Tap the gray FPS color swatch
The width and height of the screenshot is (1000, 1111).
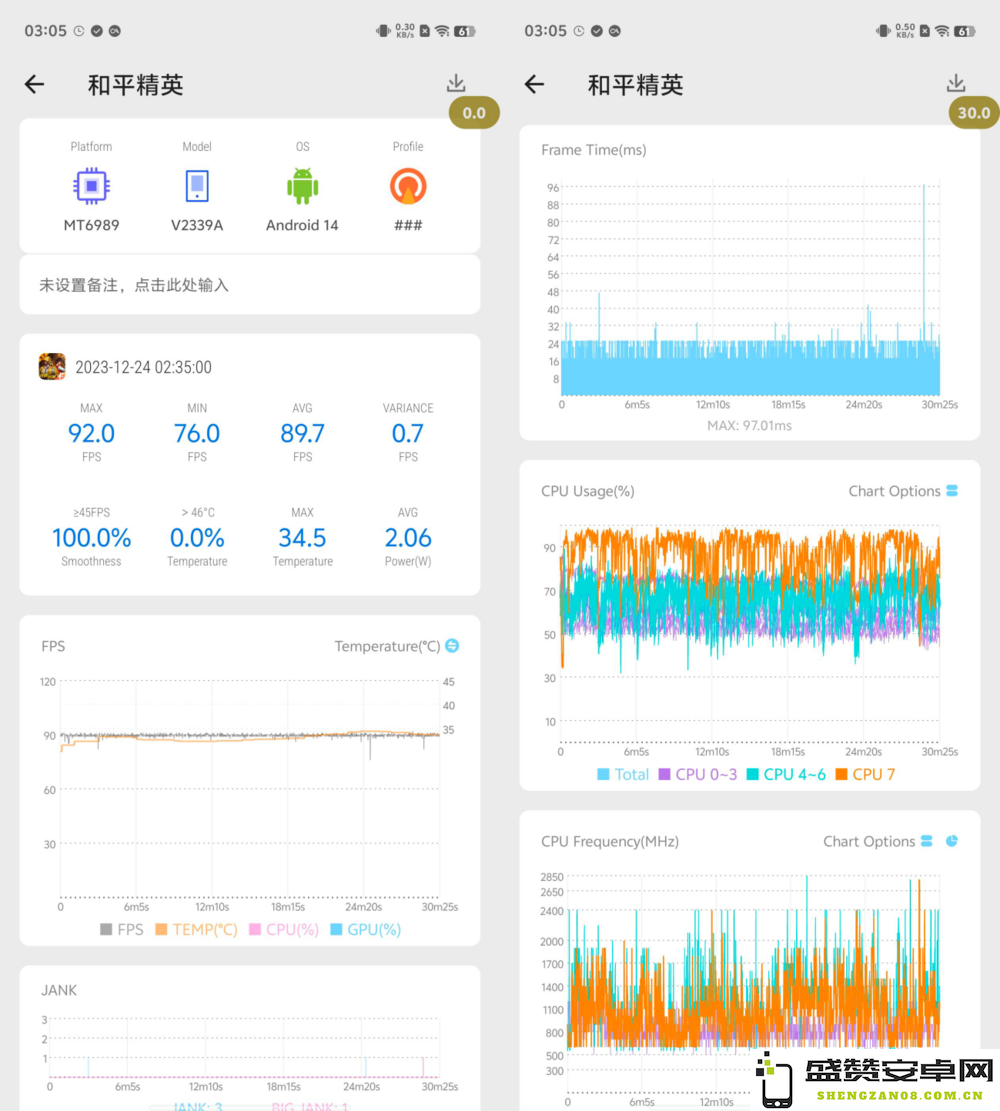[106, 930]
